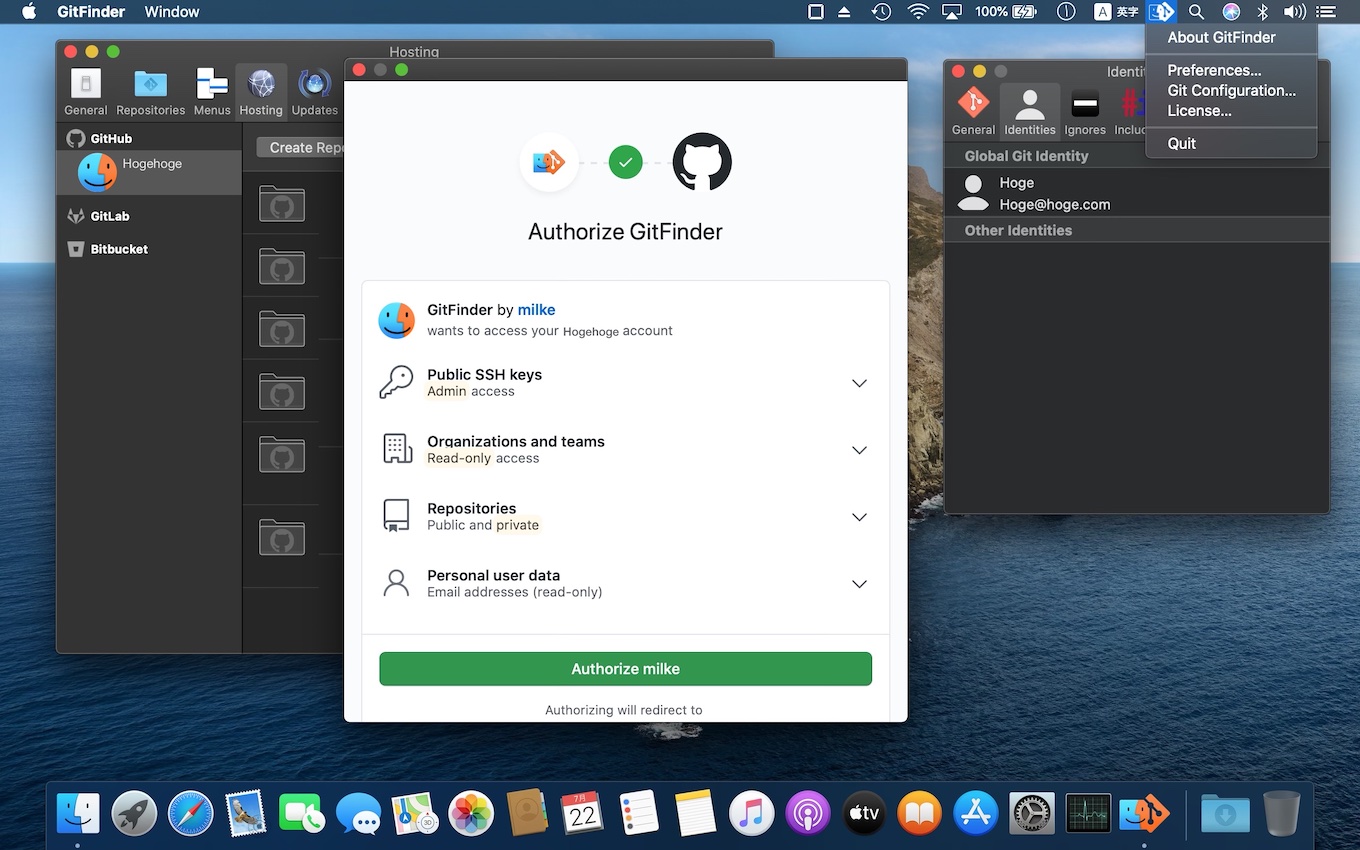
Task: Open the Downloads folder in the Dock
Action: click(x=1225, y=812)
